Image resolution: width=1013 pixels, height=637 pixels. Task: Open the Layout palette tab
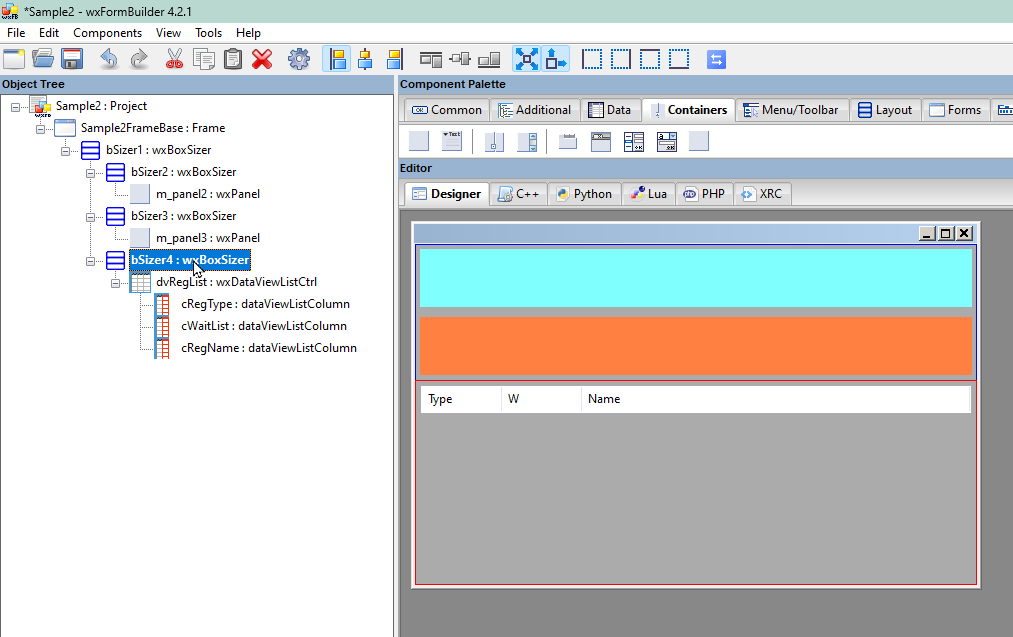(x=885, y=110)
